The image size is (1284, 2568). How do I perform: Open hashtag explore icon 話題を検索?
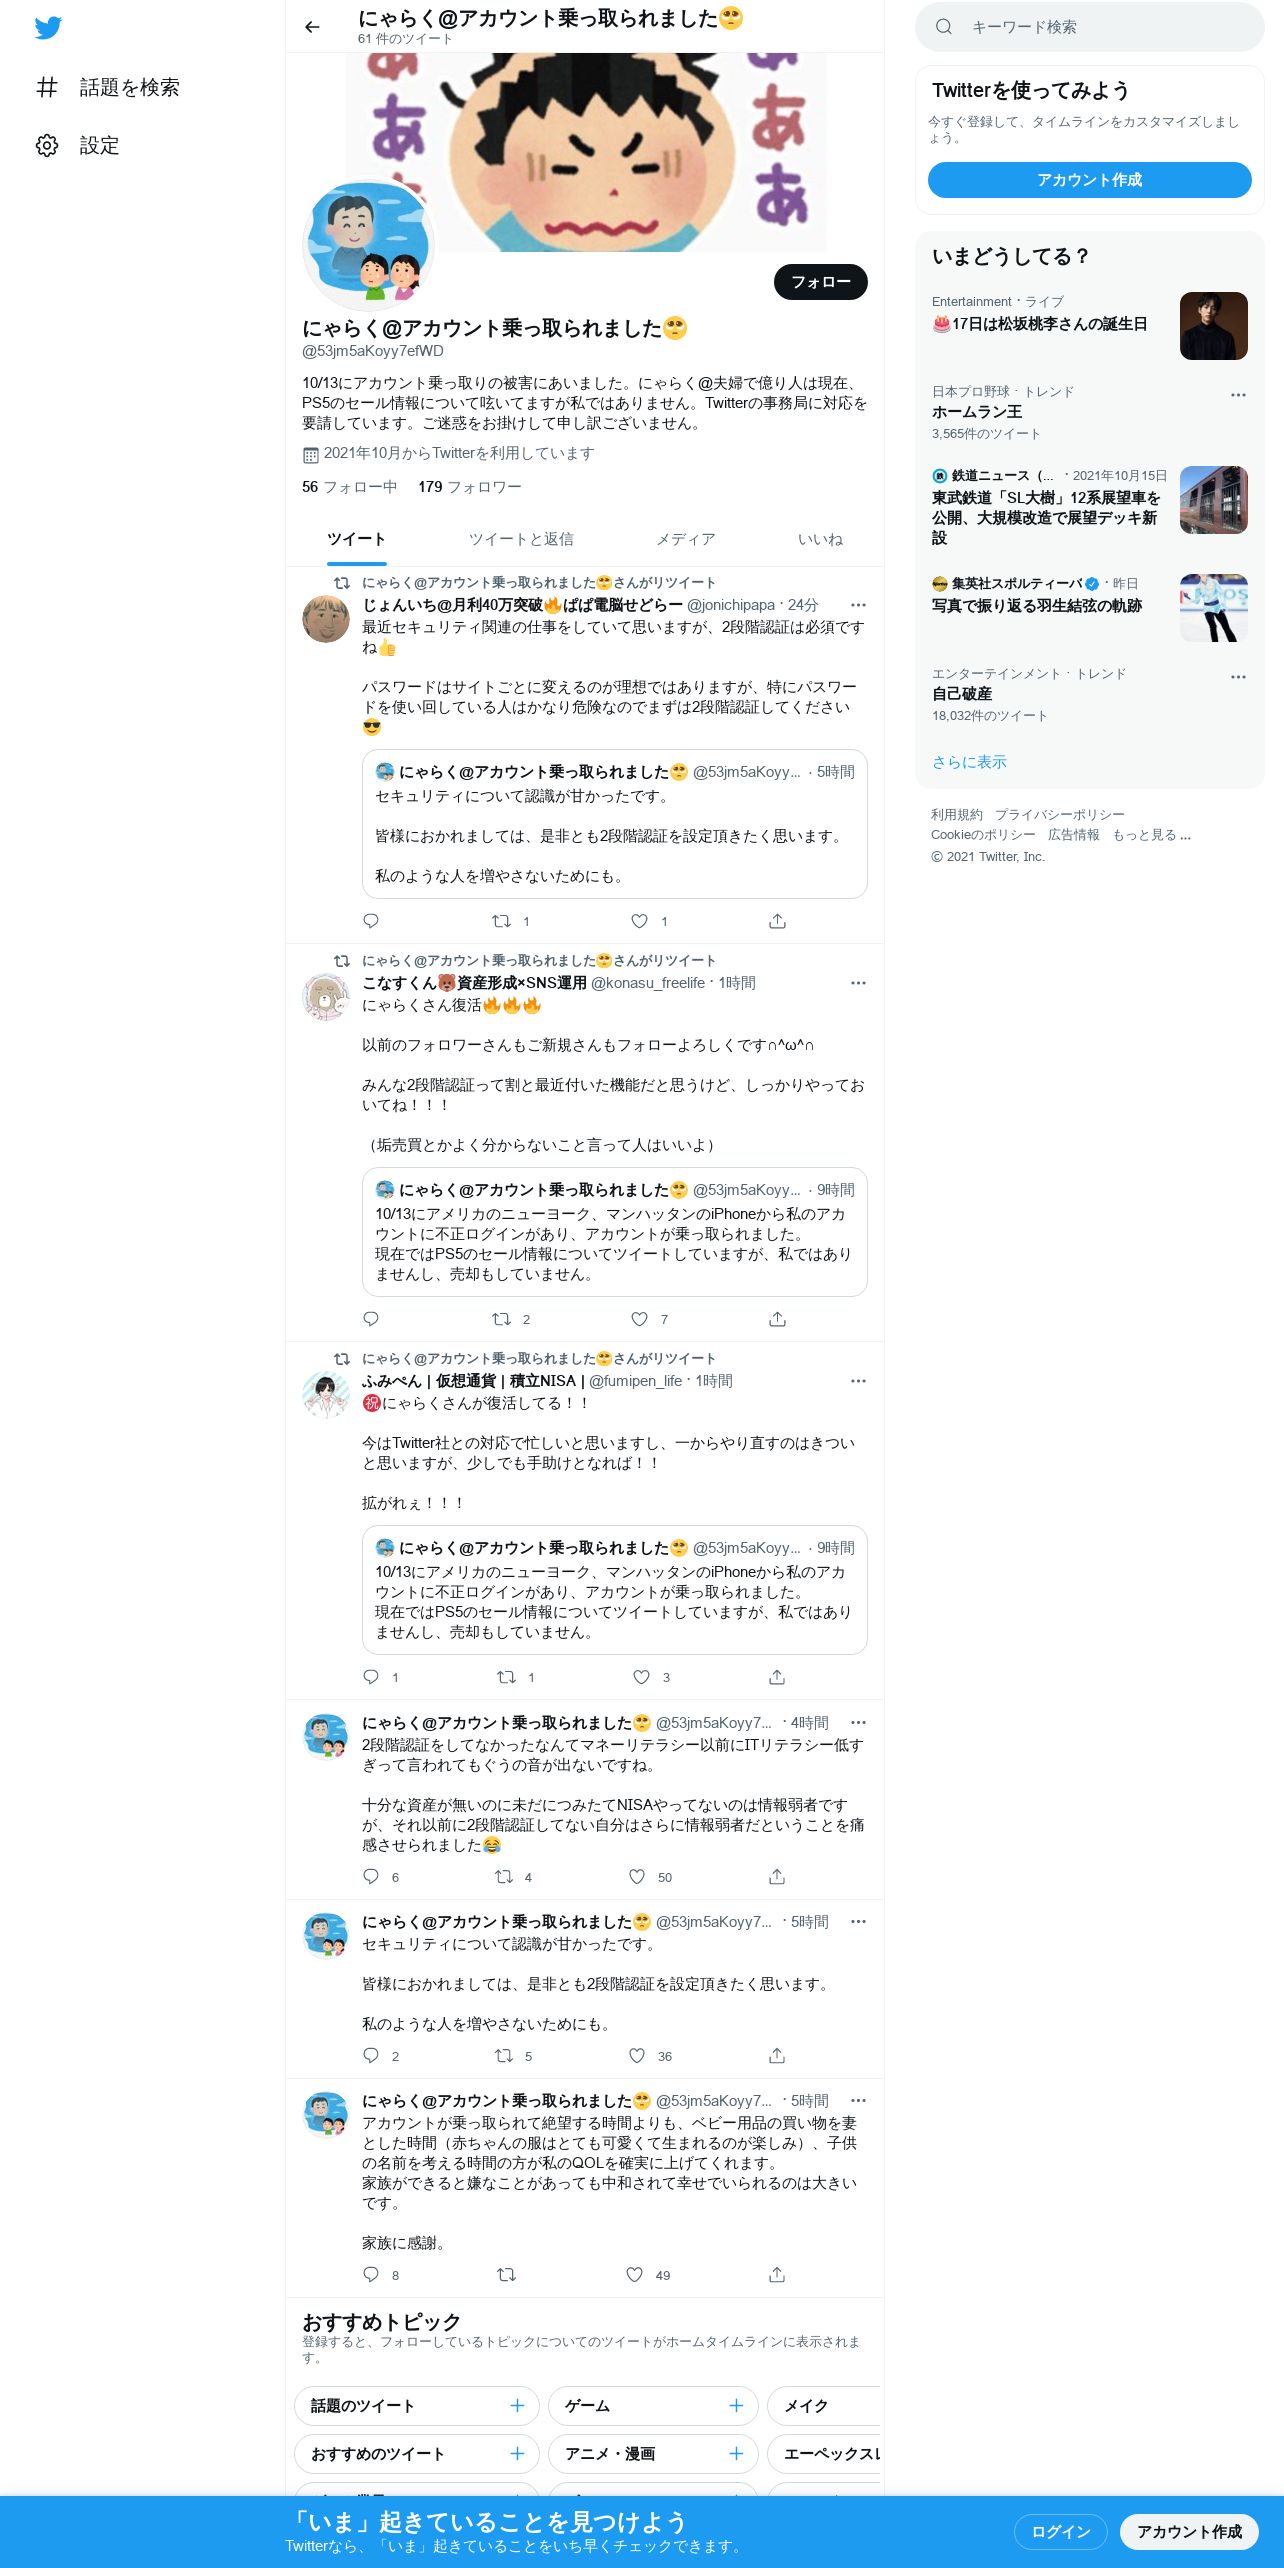pyautogui.click(x=47, y=87)
